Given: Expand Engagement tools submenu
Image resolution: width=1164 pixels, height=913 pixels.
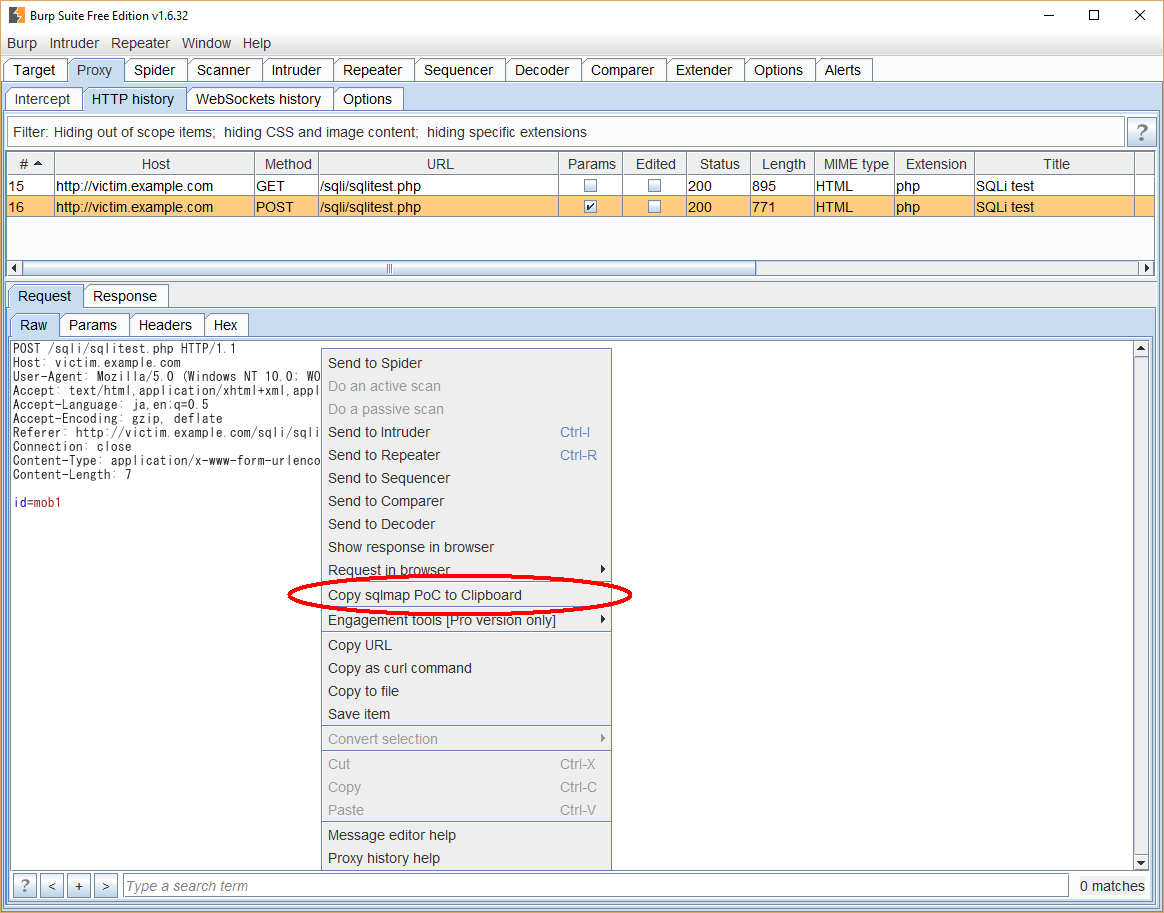Looking at the screenshot, I should [x=466, y=620].
